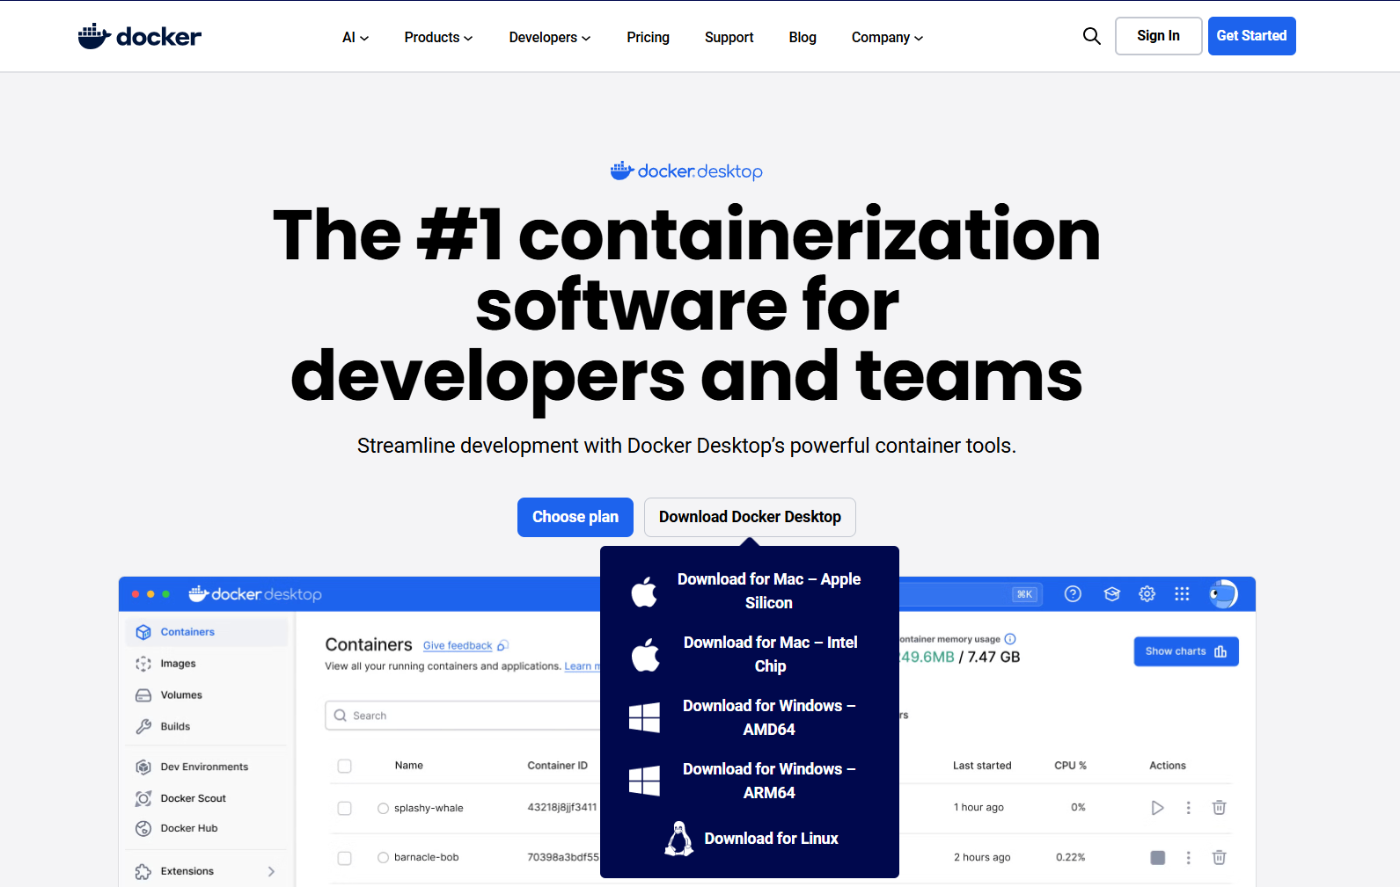The image size is (1400, 887).
Task: Follow the Learn more link under Containers
Action: click(x=582, y=666)
